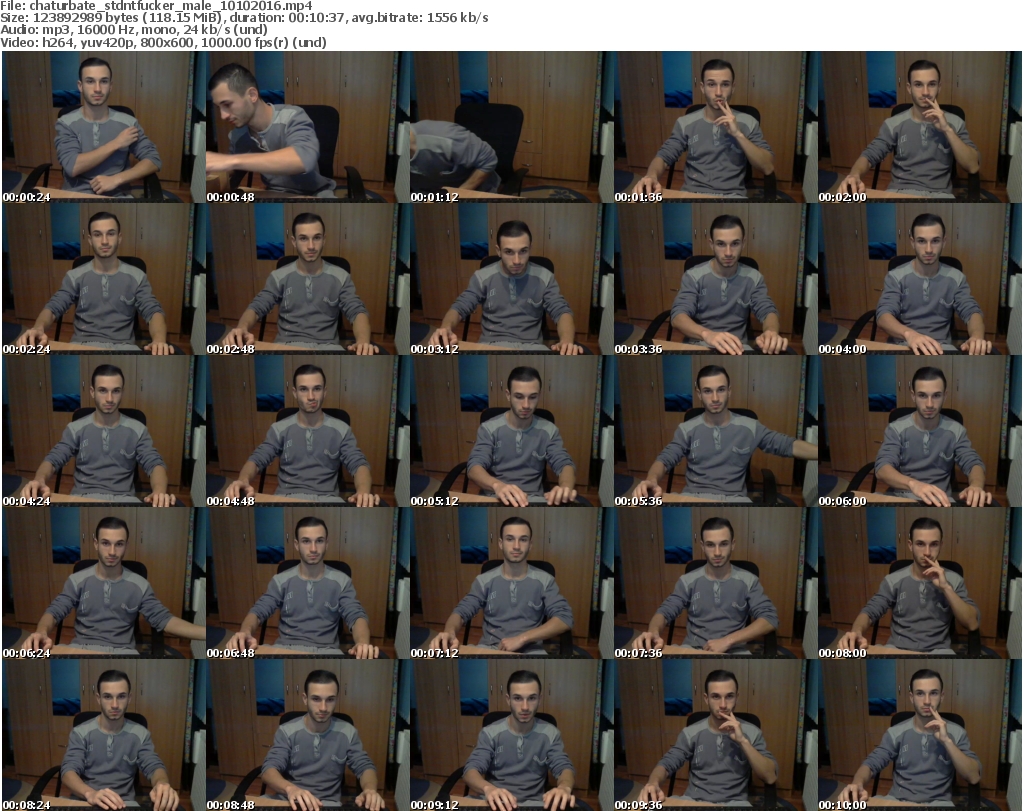Select the thumbnail at 00:06:48

point(308,584)
